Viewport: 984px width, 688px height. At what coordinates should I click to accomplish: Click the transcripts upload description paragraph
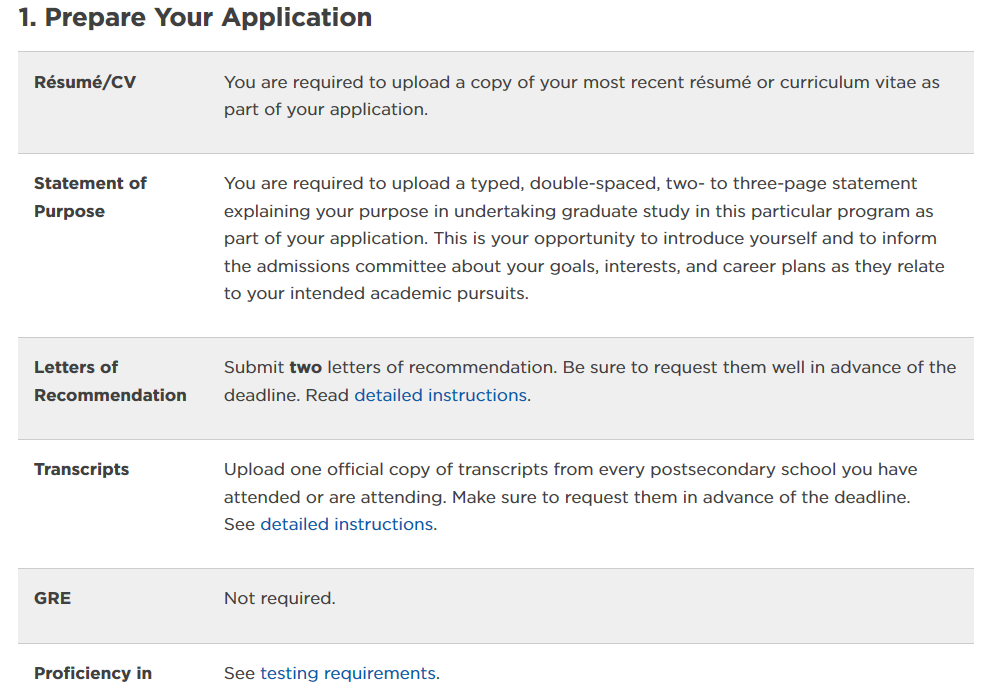570,497
